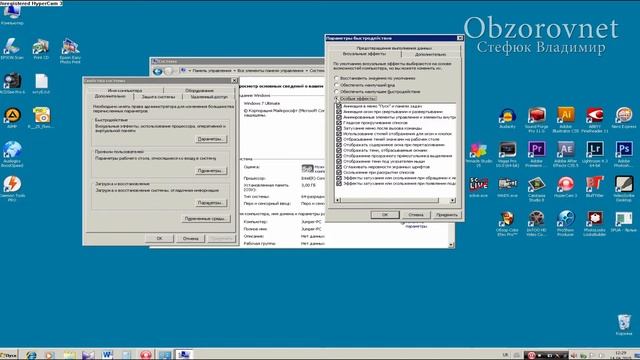This screenshot has height=360, width=640.
Task: Open Hardware tab in system properties
Action: click(x=199, y=90)
